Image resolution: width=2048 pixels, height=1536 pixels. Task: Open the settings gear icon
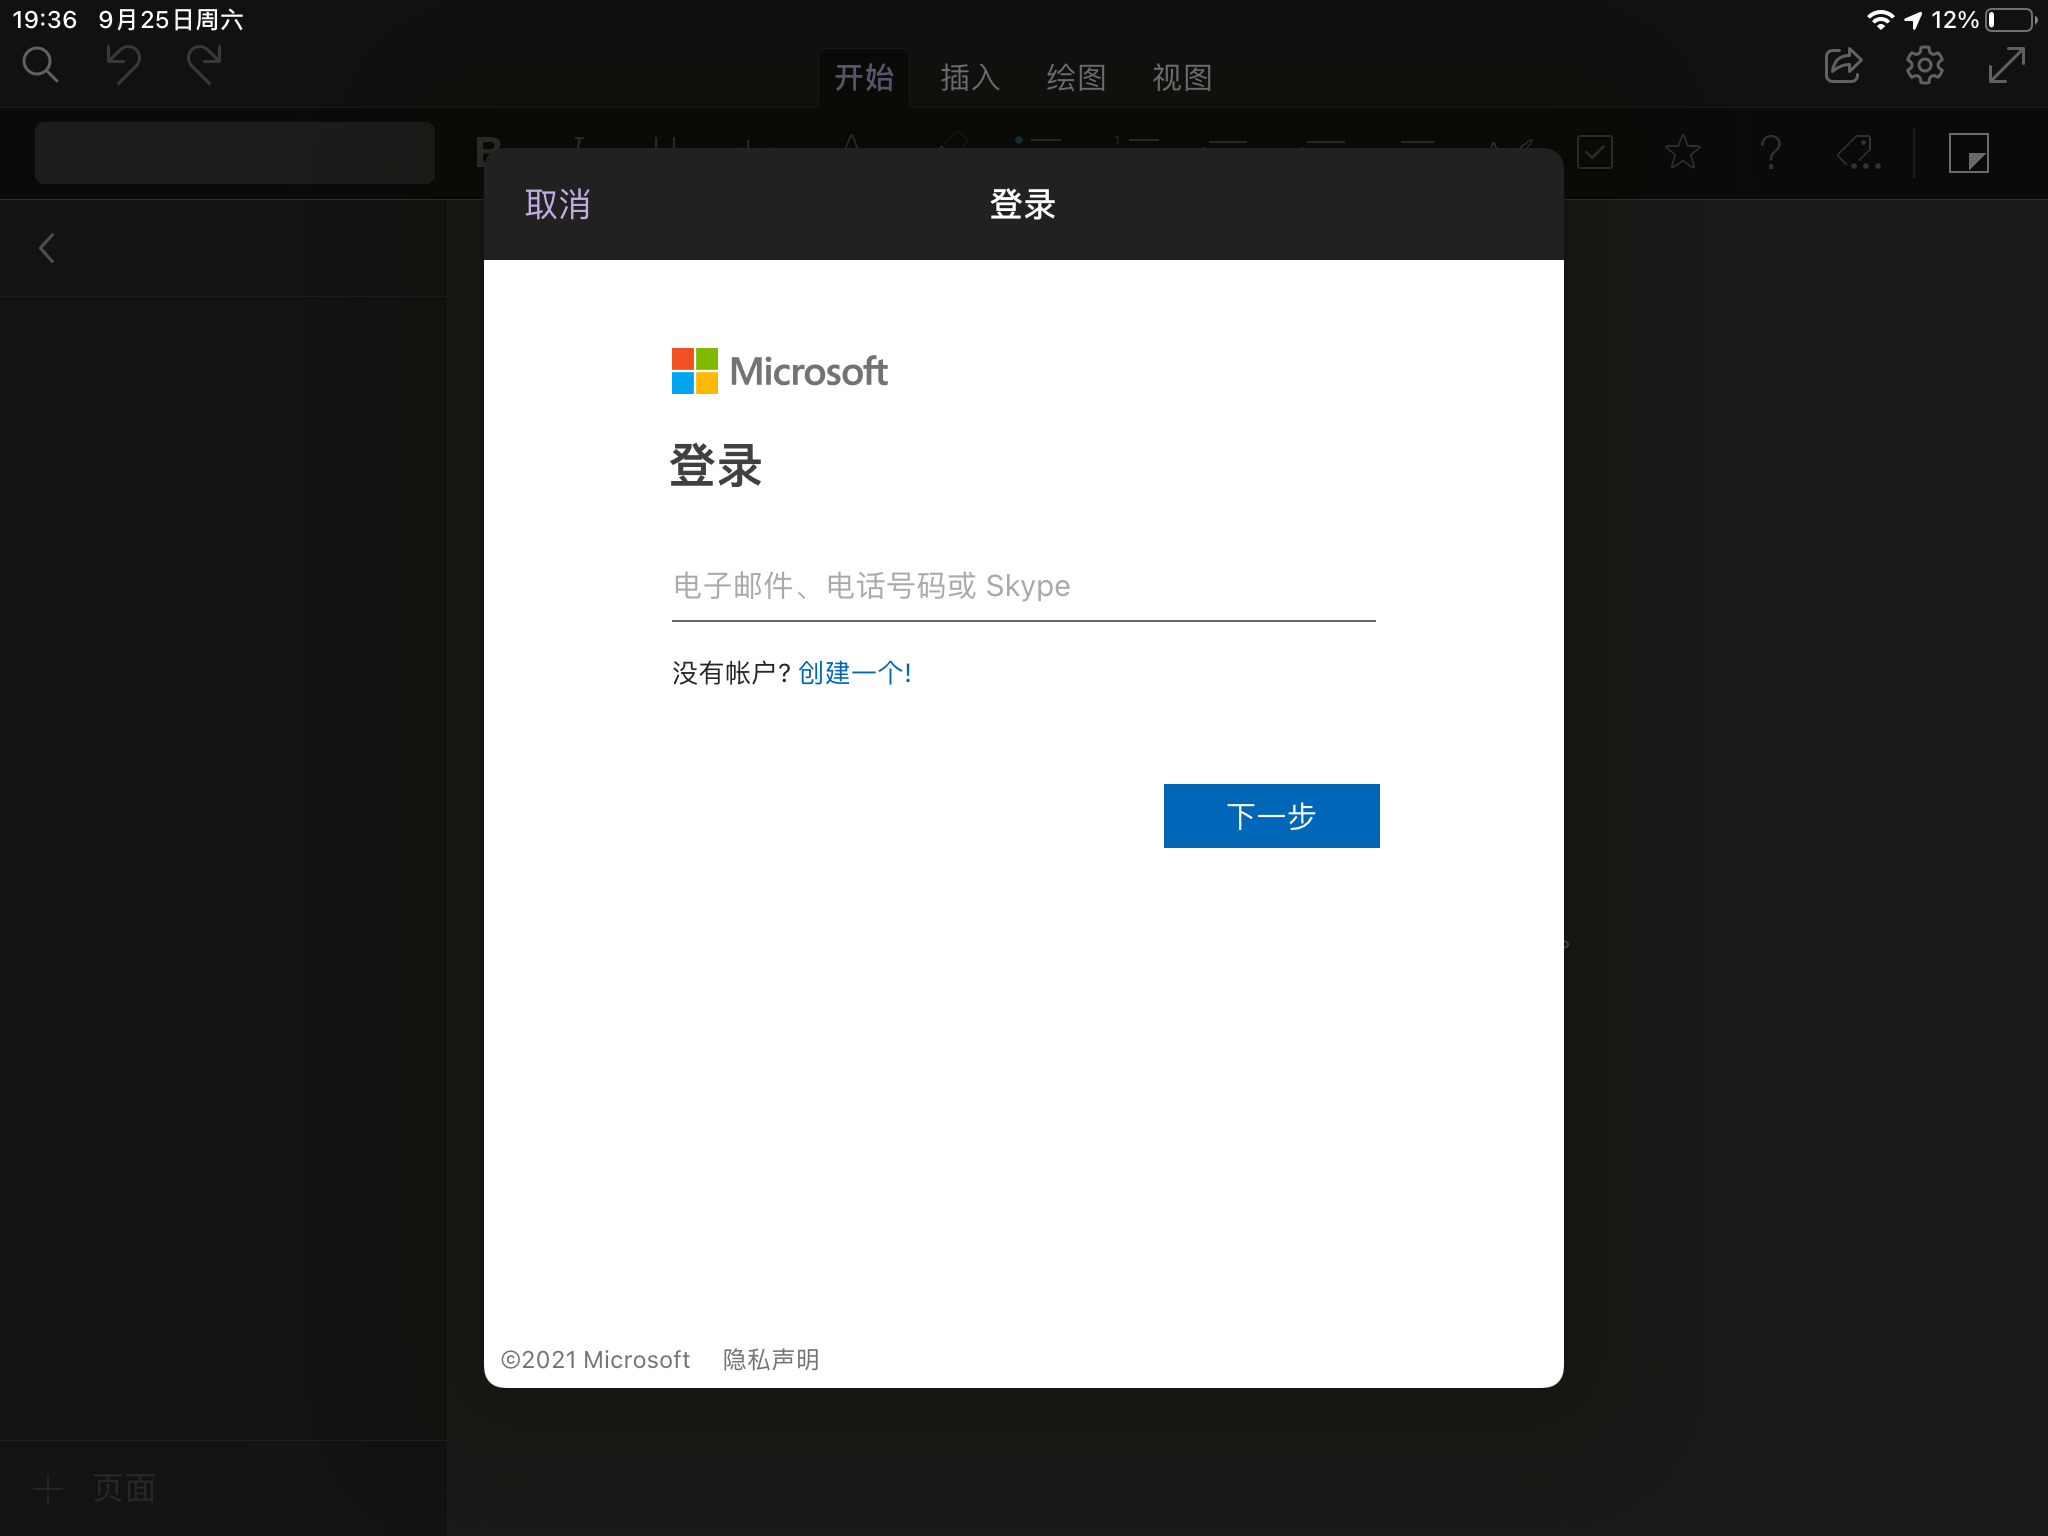1924,66
